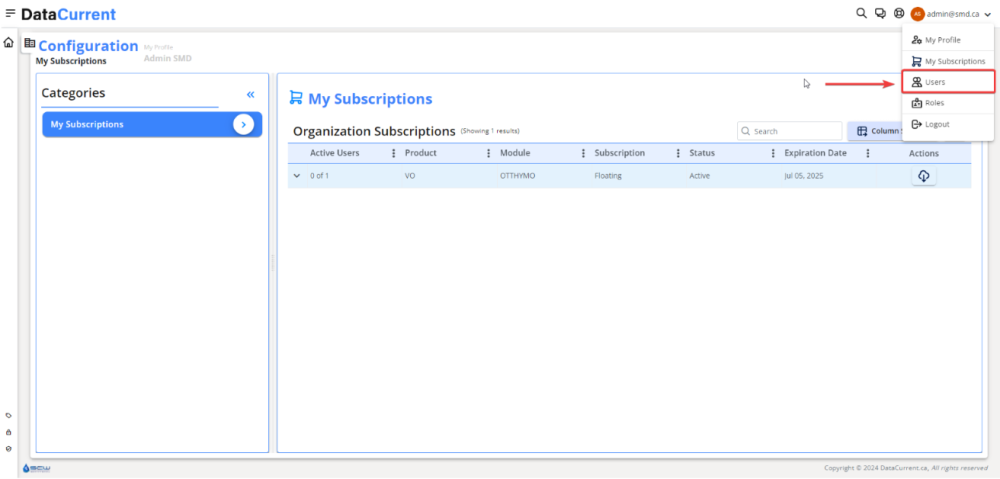Click the 'Floating' subscription cell
This screenshot has width=1000, height=479.
(x=608, y=175)
